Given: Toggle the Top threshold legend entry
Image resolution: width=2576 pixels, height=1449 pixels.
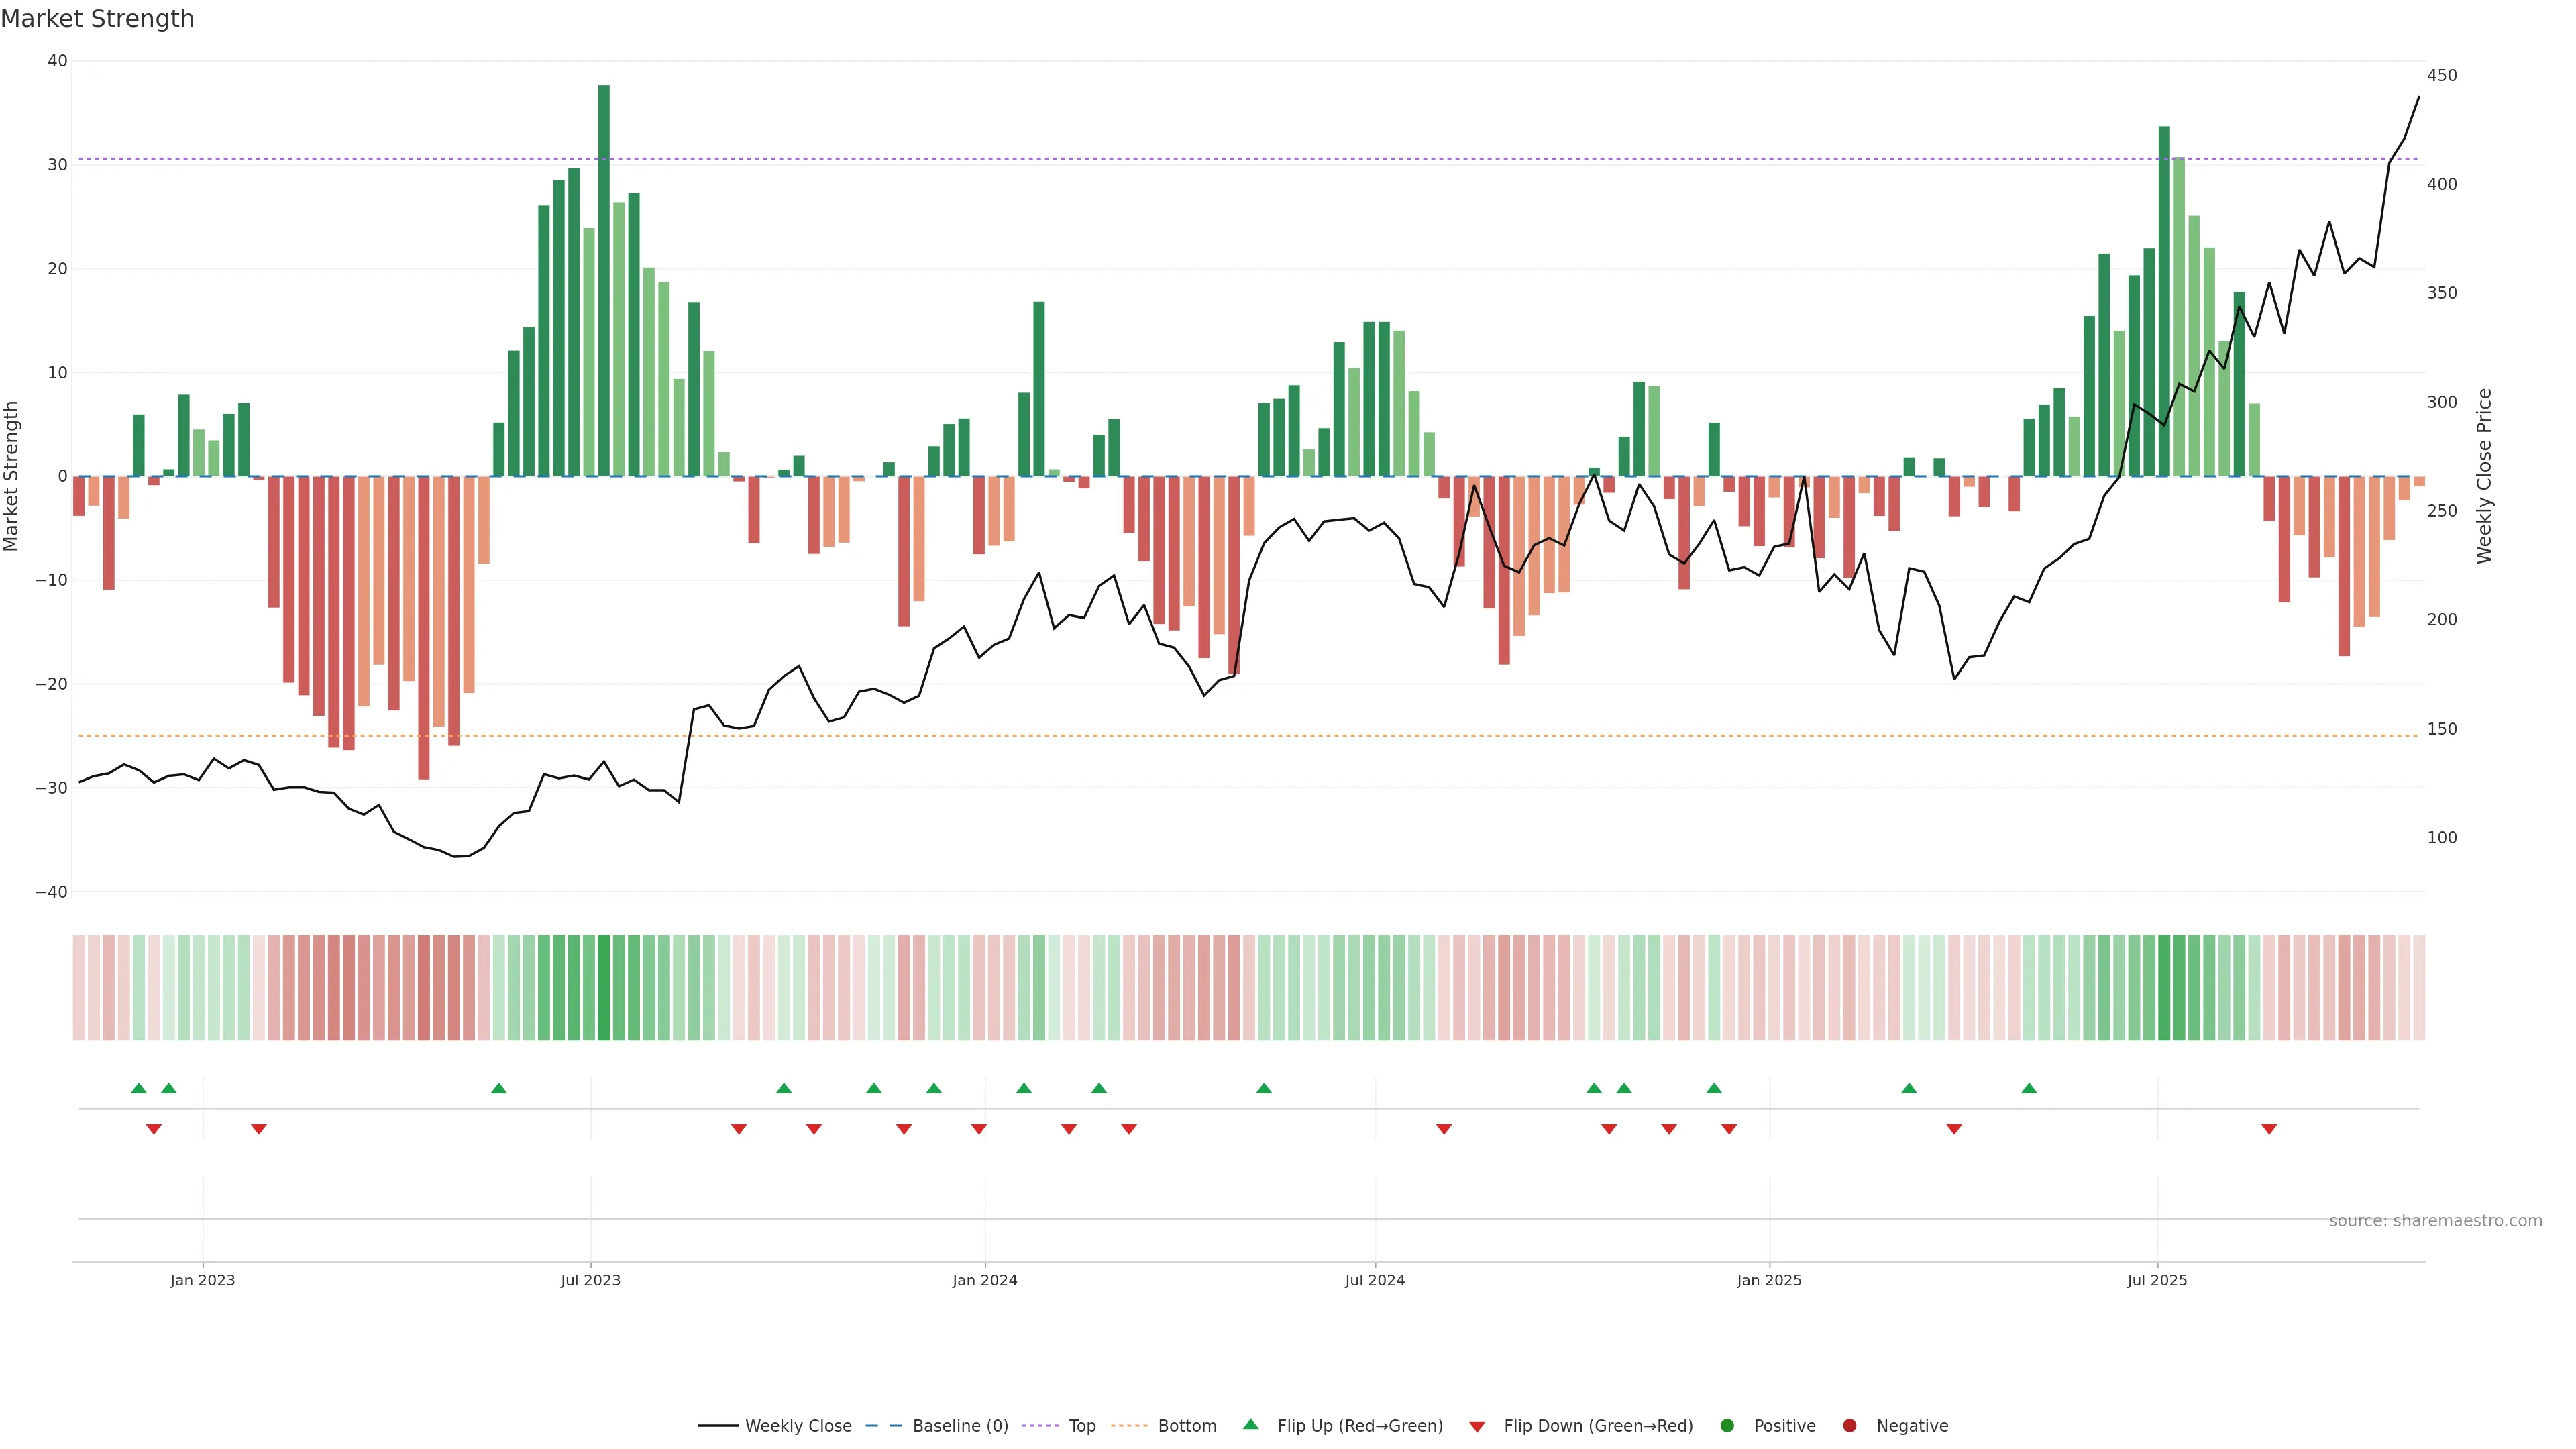Looking at the screenshot, I should [x=1082, y=1426].
